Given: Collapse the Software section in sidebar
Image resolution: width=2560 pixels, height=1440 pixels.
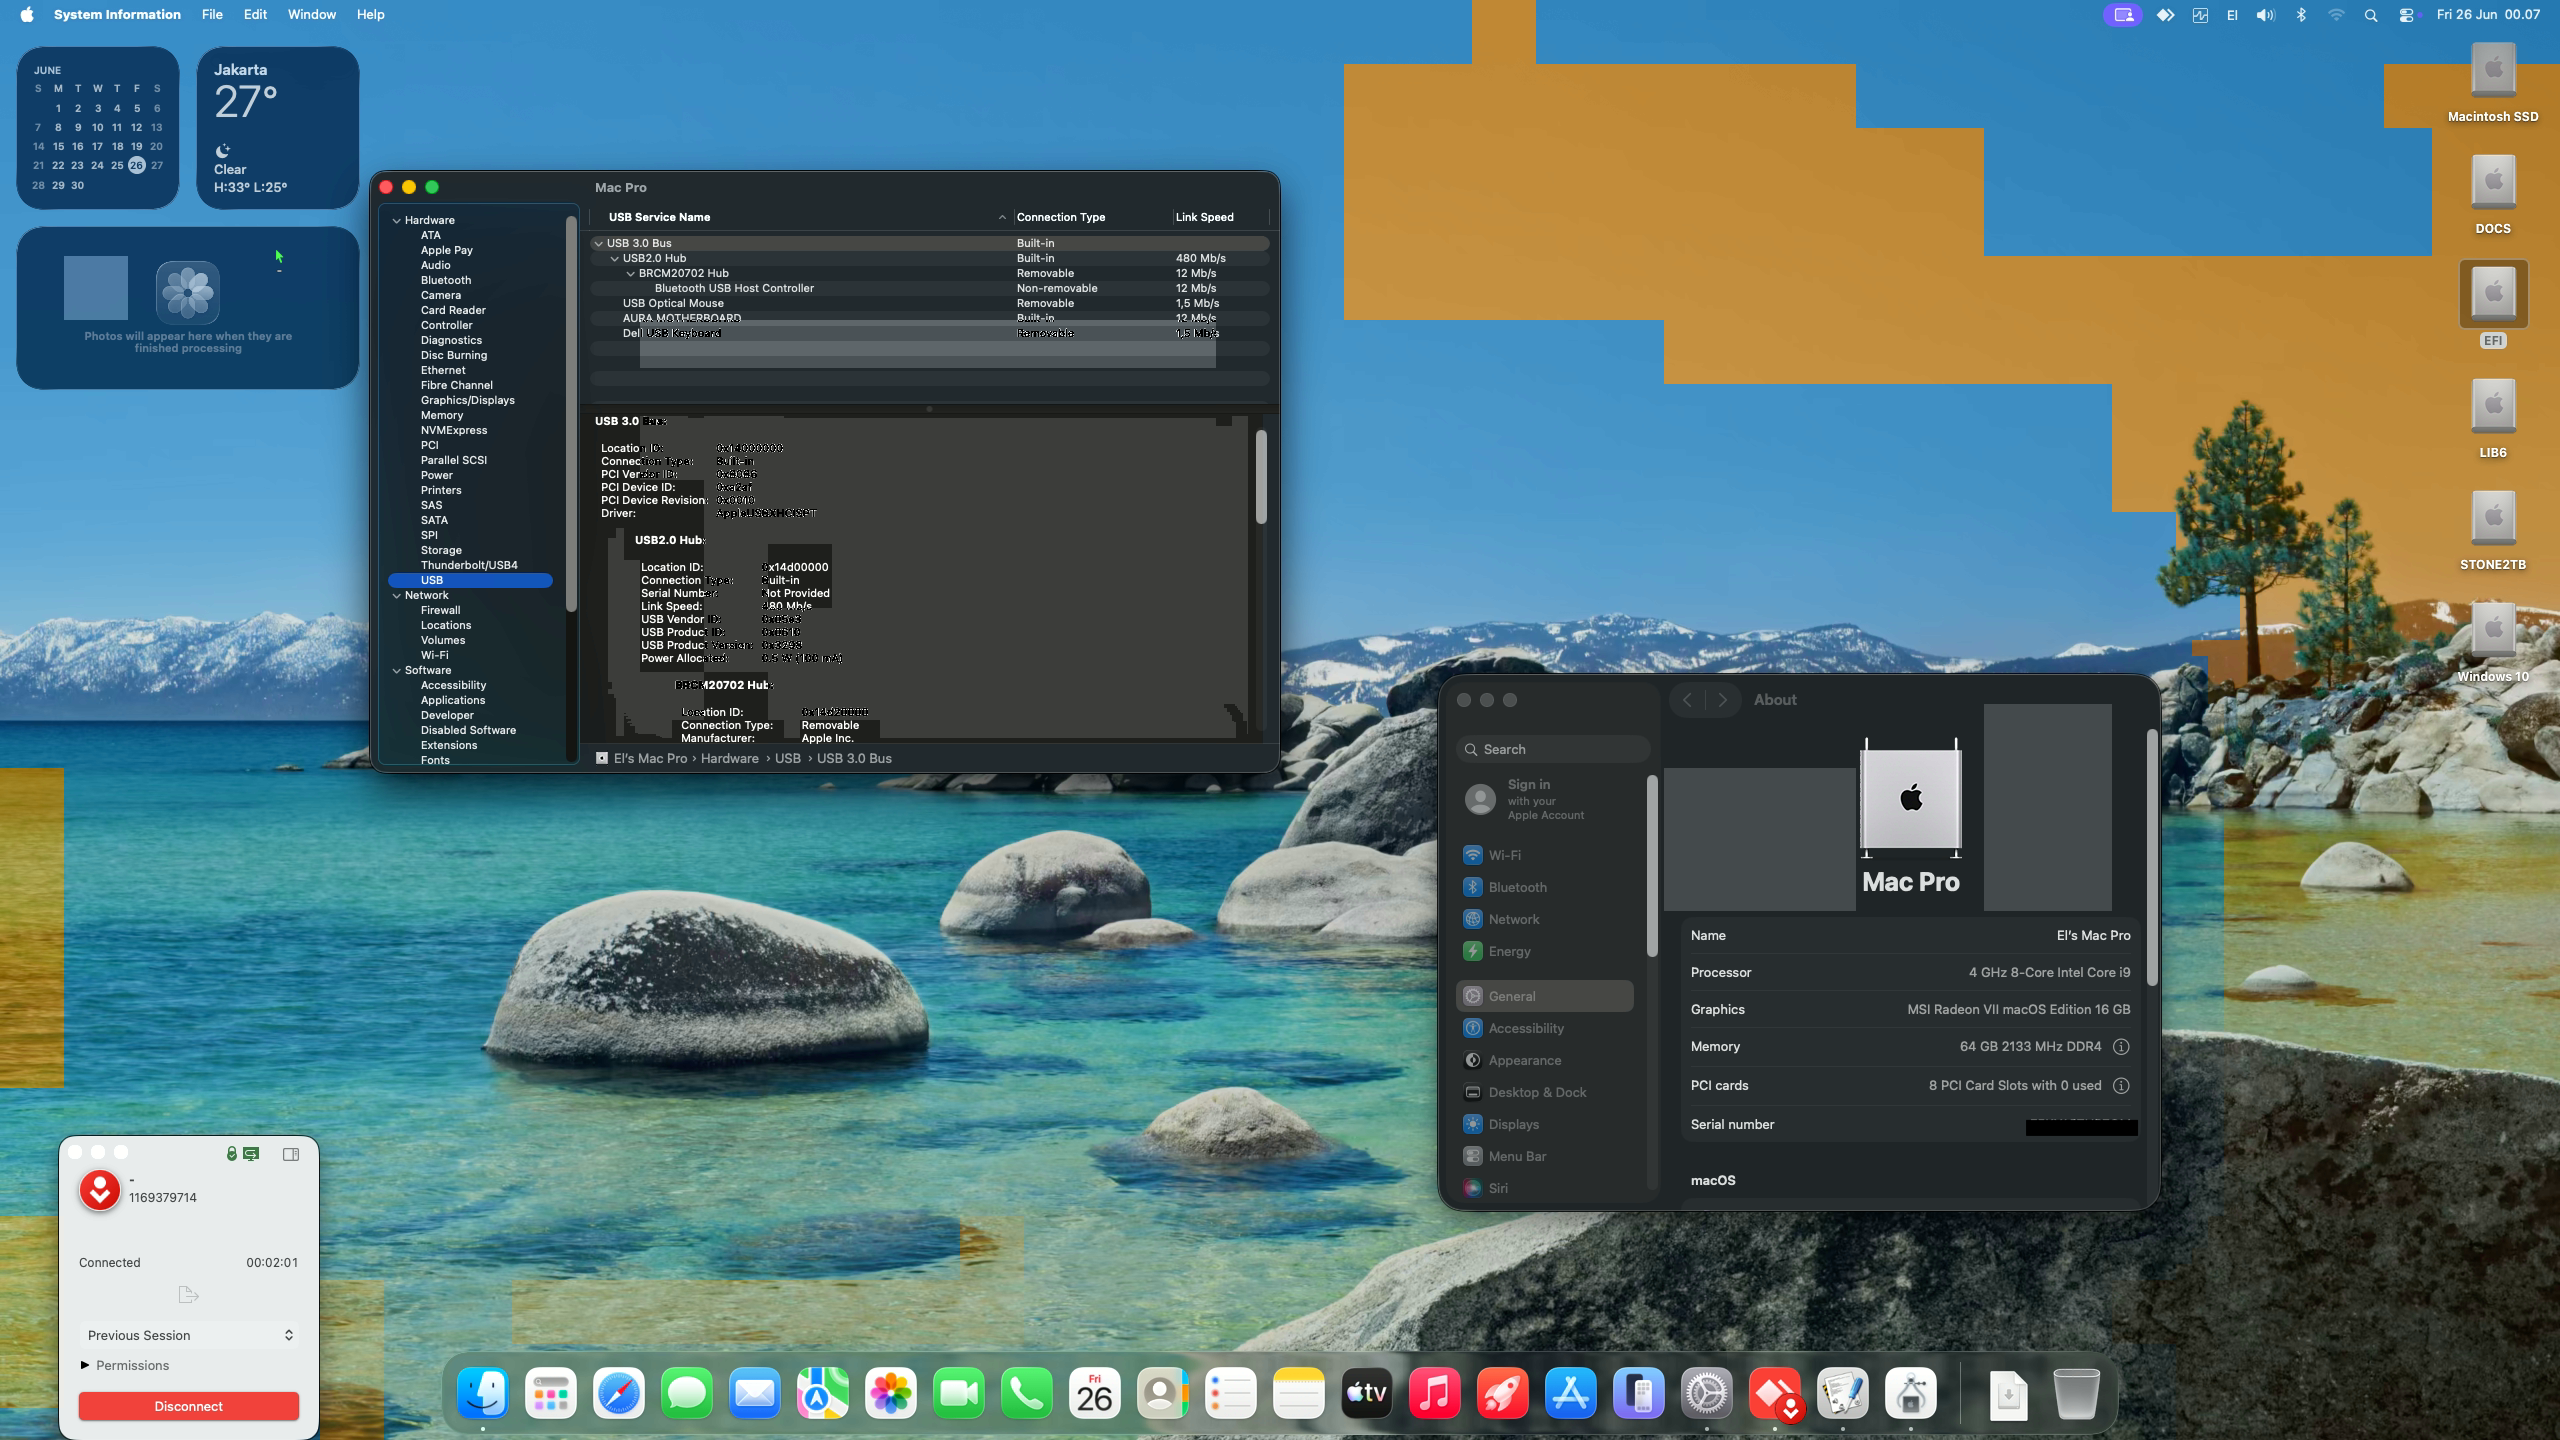Looking at the screenshot, I should coord(397,670).
